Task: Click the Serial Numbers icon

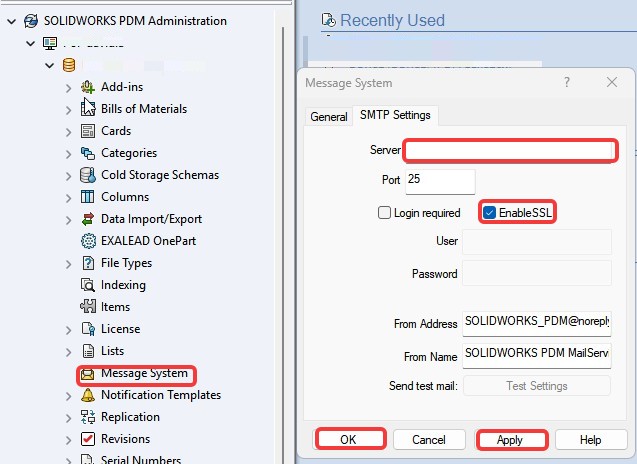Action: tap(88, 459)
